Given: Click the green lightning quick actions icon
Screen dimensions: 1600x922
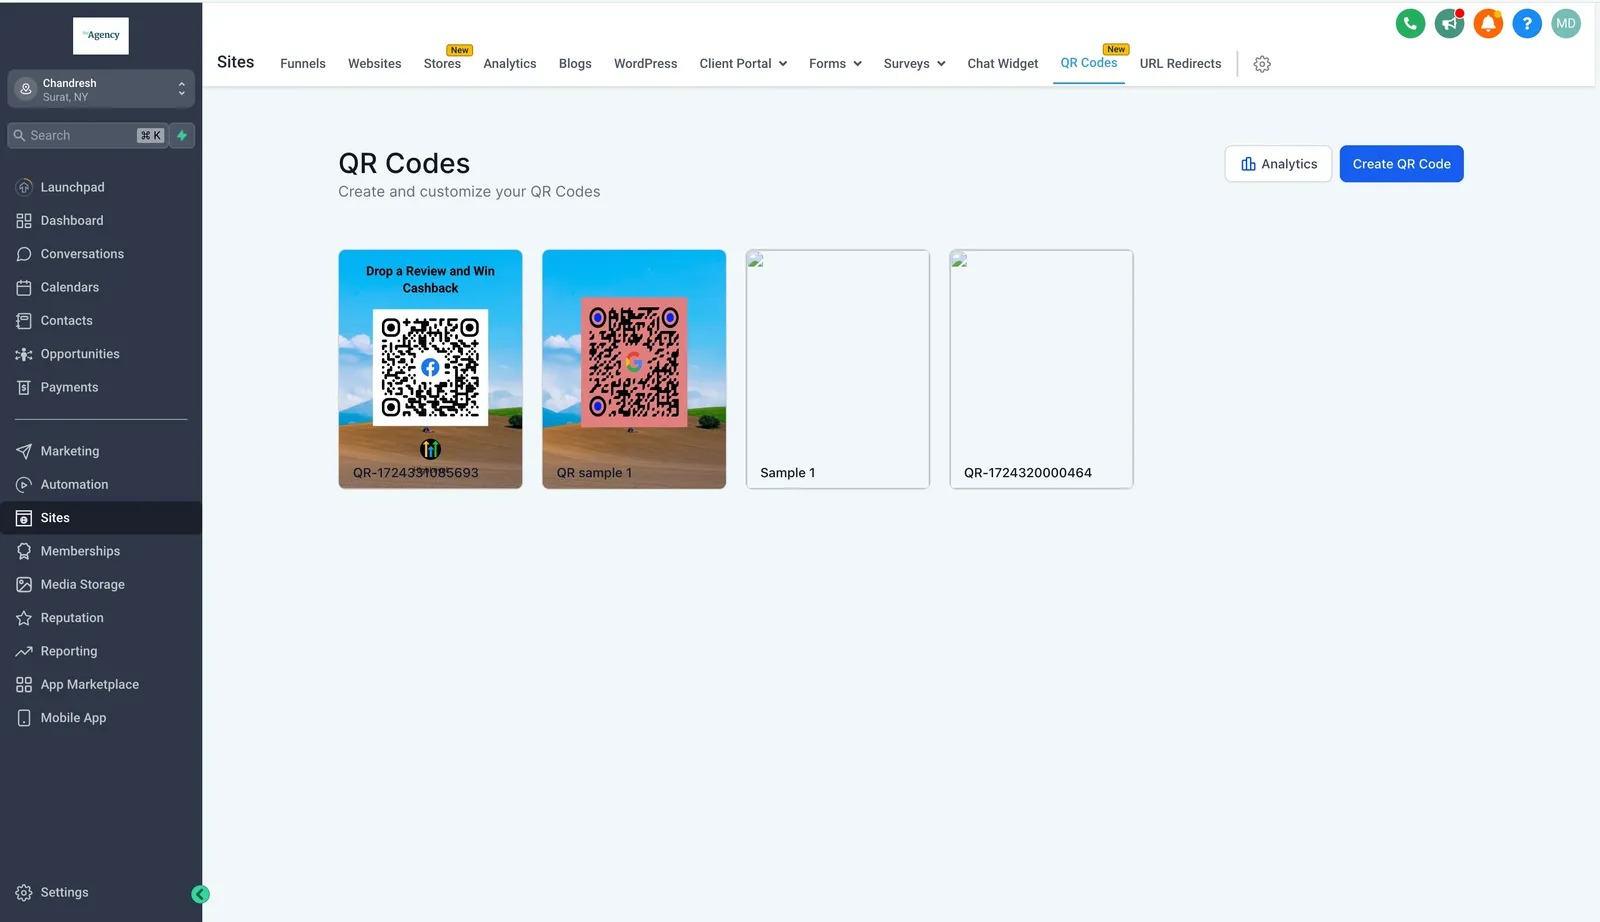Looking at the screenshot, I should tap(182, 135).
